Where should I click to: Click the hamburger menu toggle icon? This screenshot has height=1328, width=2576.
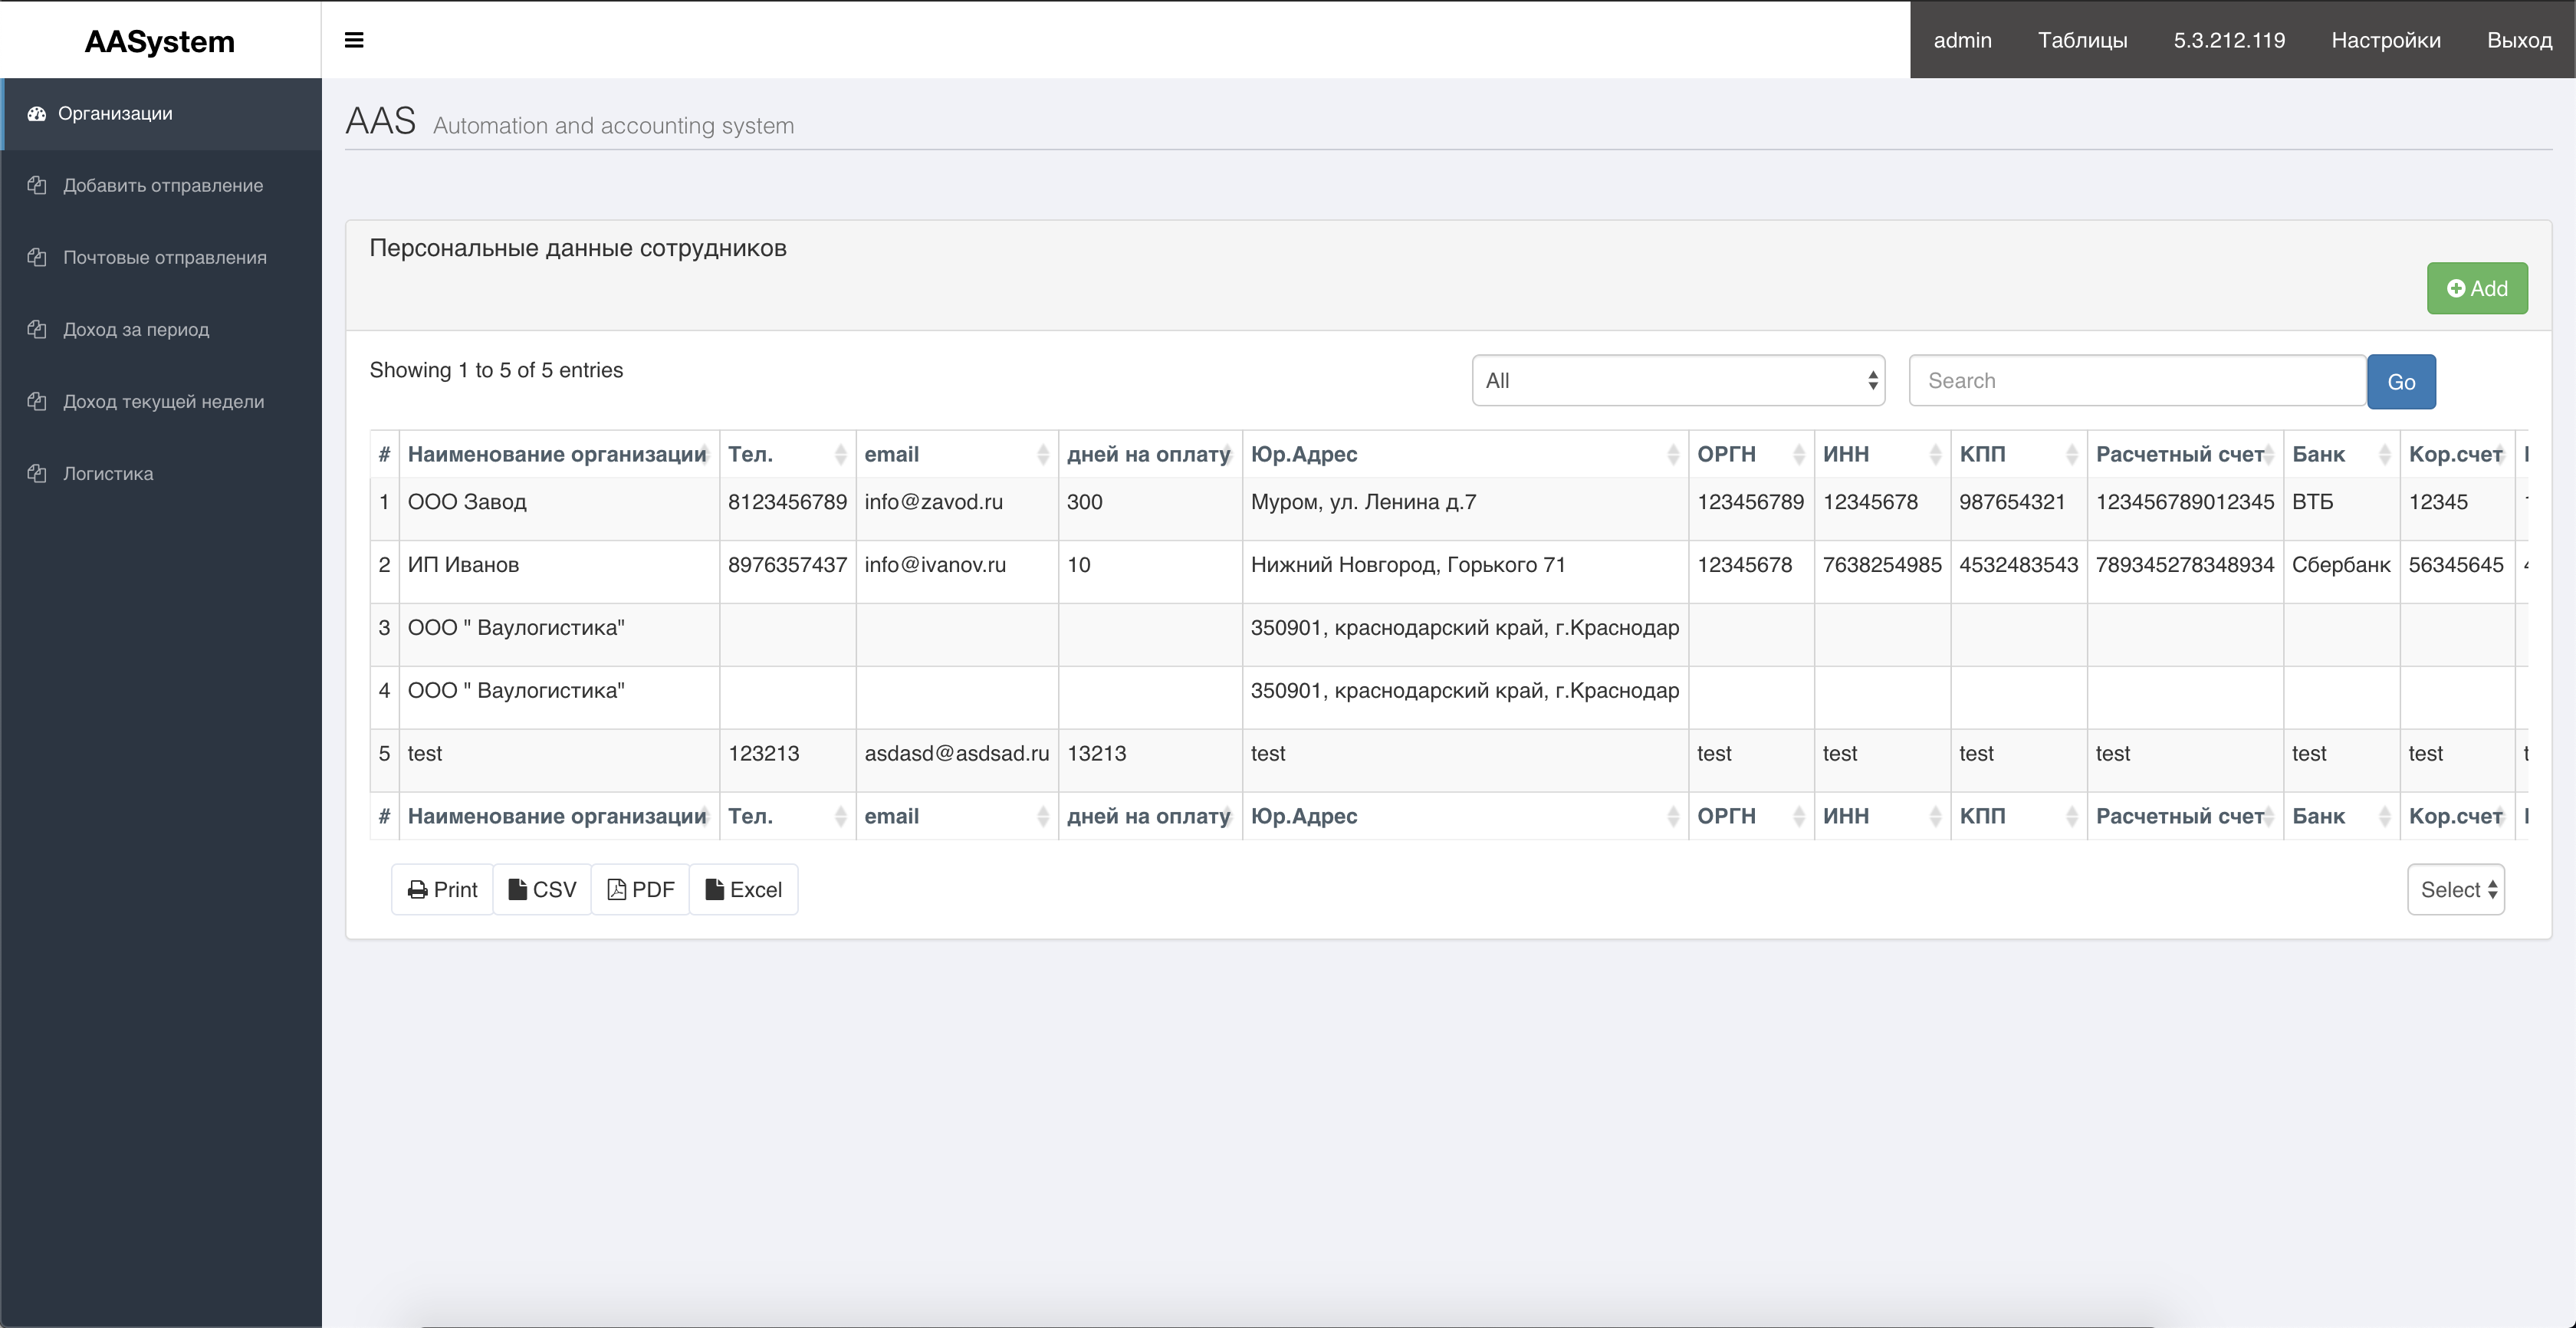(x=353, y=40)
